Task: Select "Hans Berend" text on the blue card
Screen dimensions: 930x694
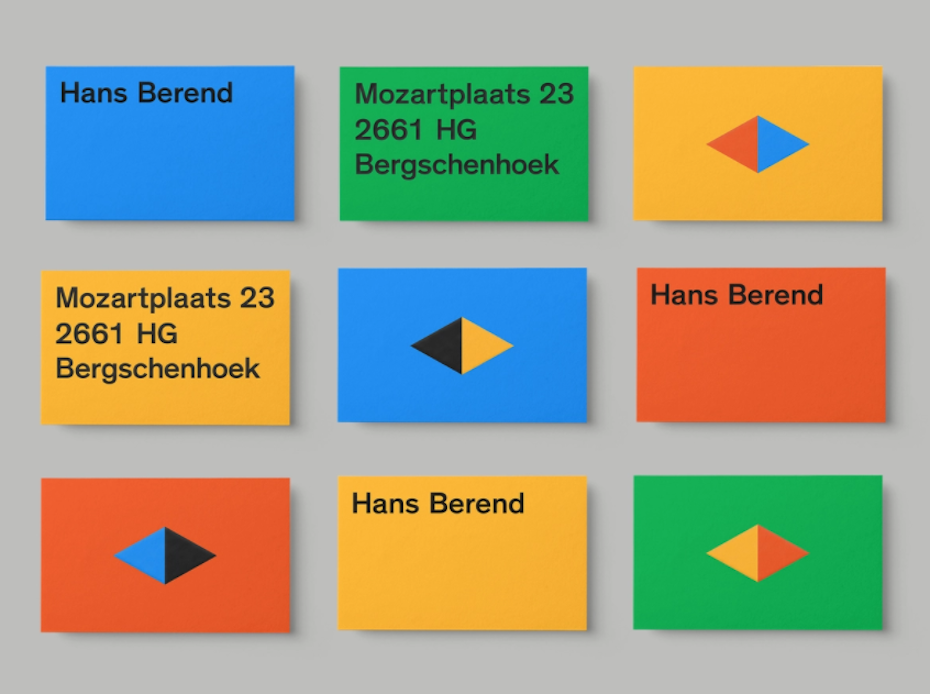Action: (x=146, y=93)
